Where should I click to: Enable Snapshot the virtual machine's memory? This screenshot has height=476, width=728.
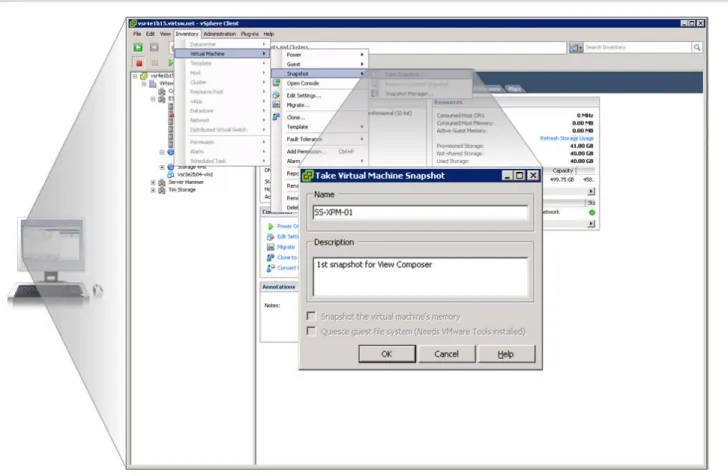click(x=311, y=316)
